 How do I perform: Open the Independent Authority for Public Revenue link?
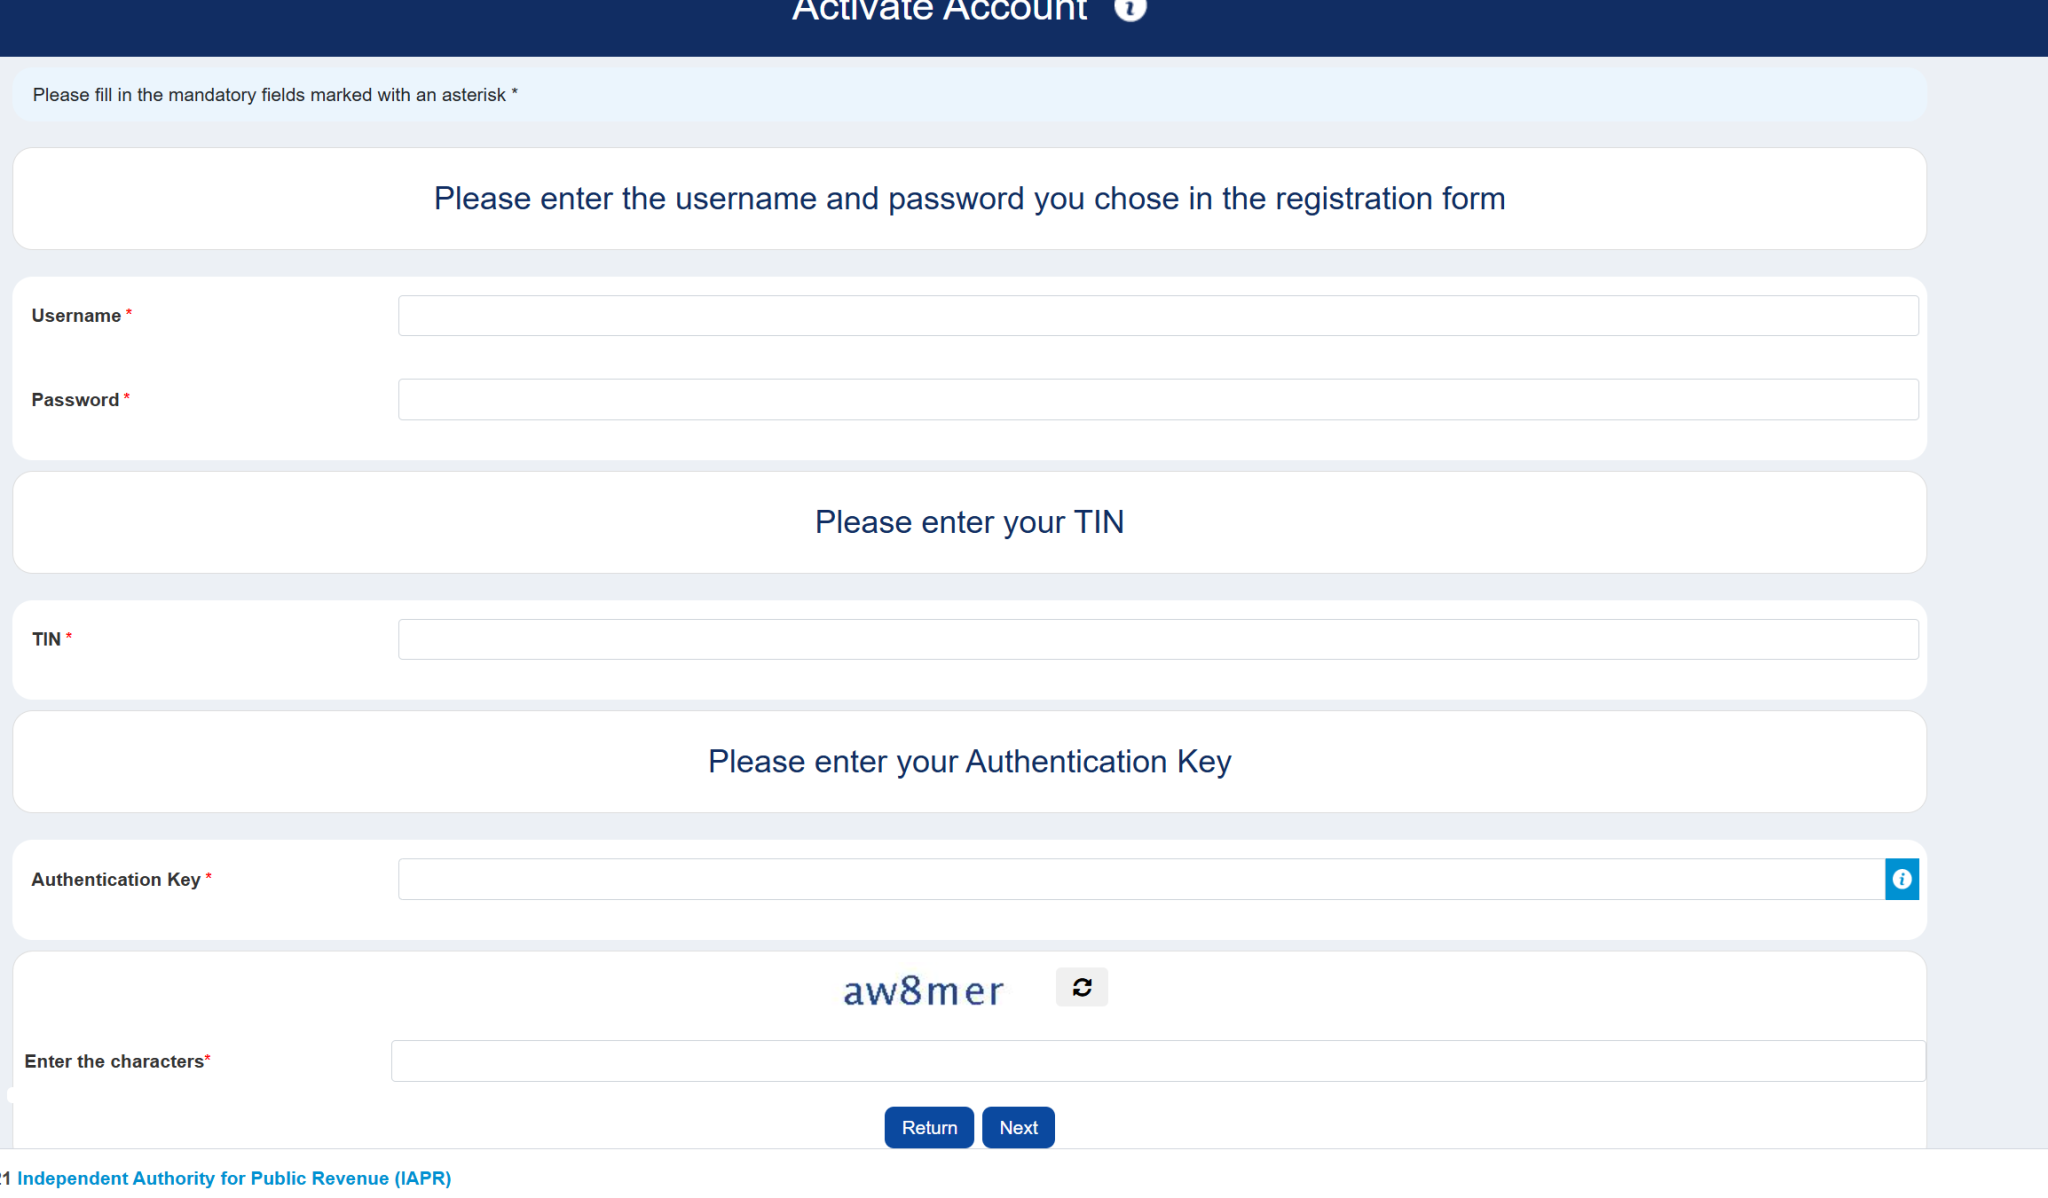pyautogui.click(x=234, y=1178)
